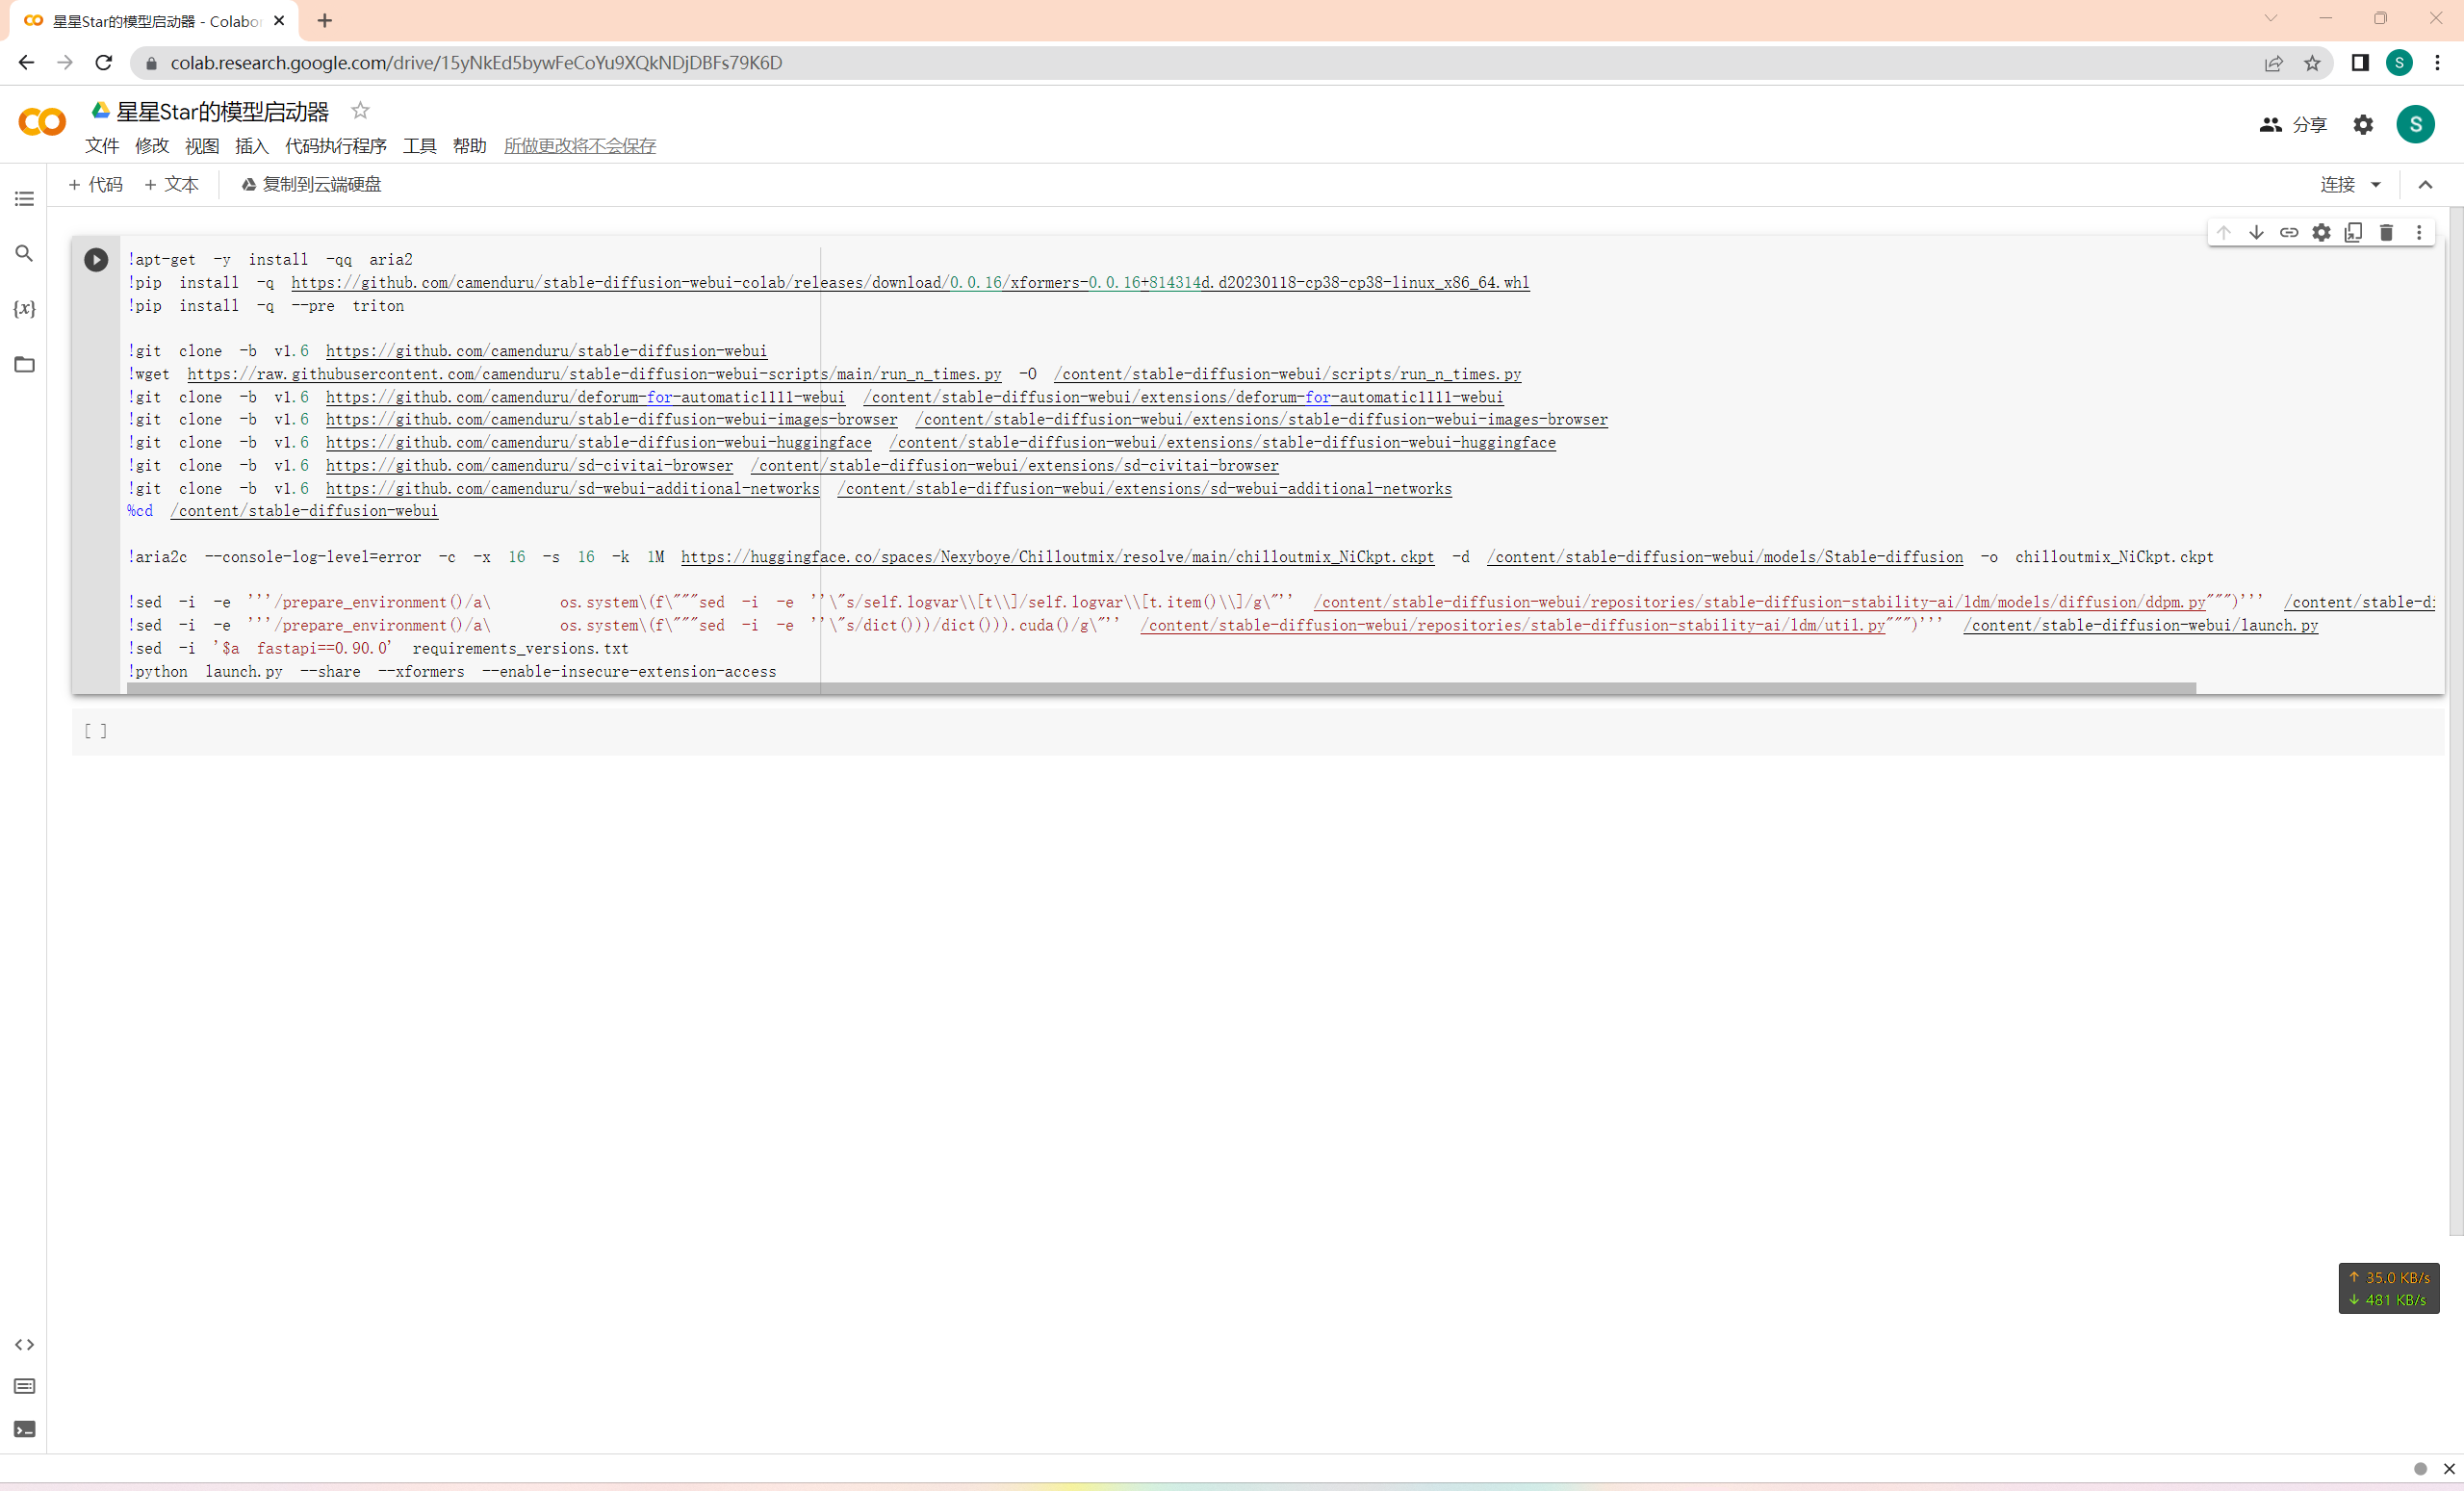Open the cell's more actions menu

tap(2419, 232)
